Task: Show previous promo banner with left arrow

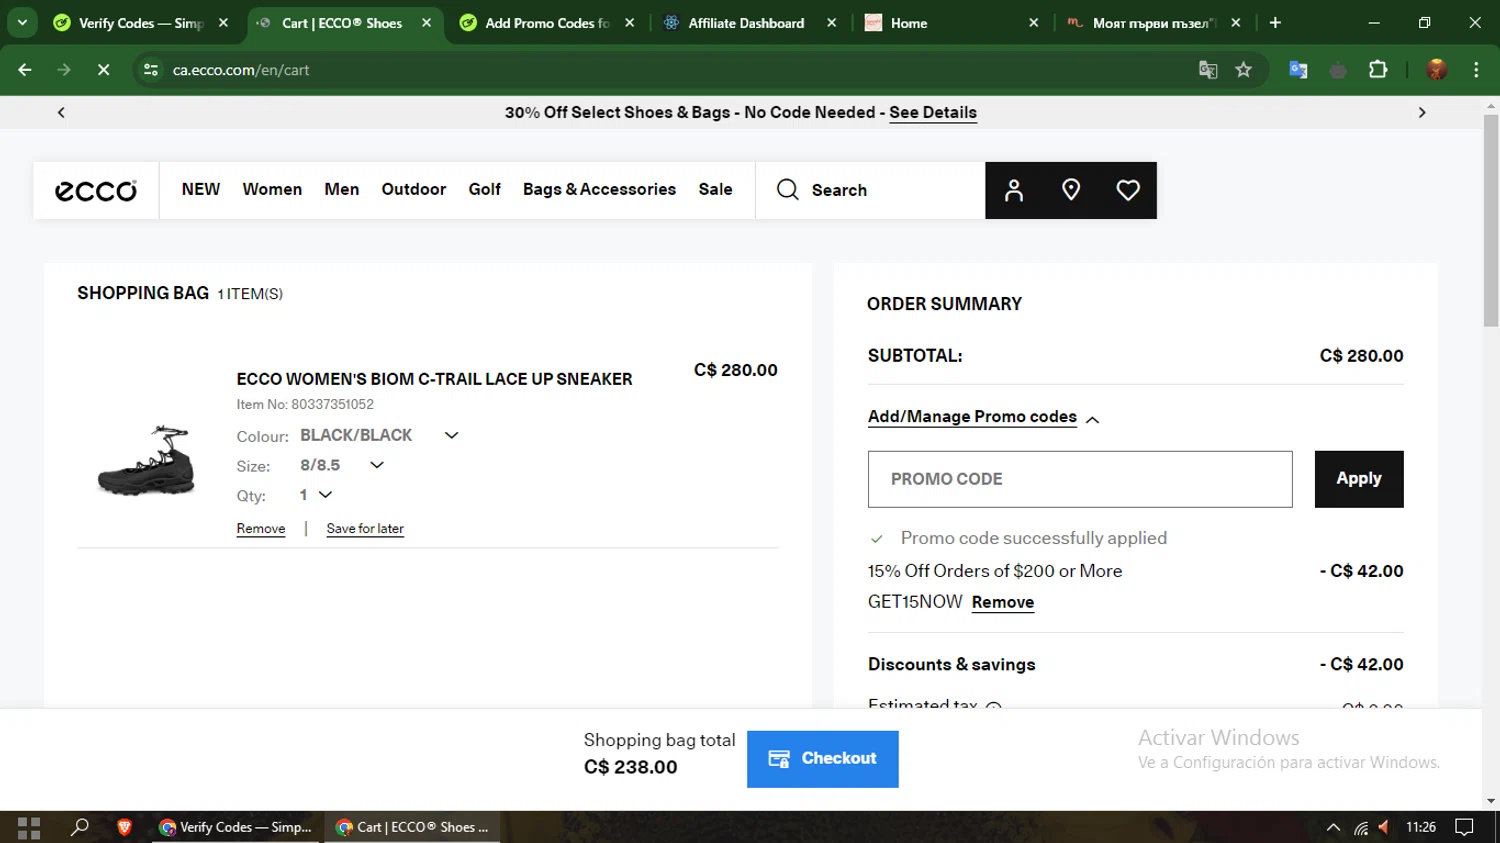Action: 61,113
